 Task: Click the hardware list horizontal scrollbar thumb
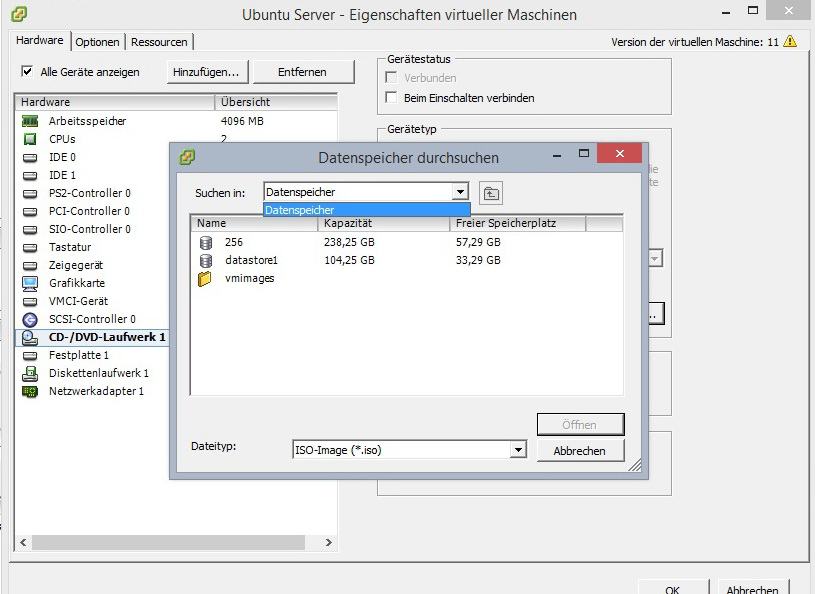click(x=168, y=543)
